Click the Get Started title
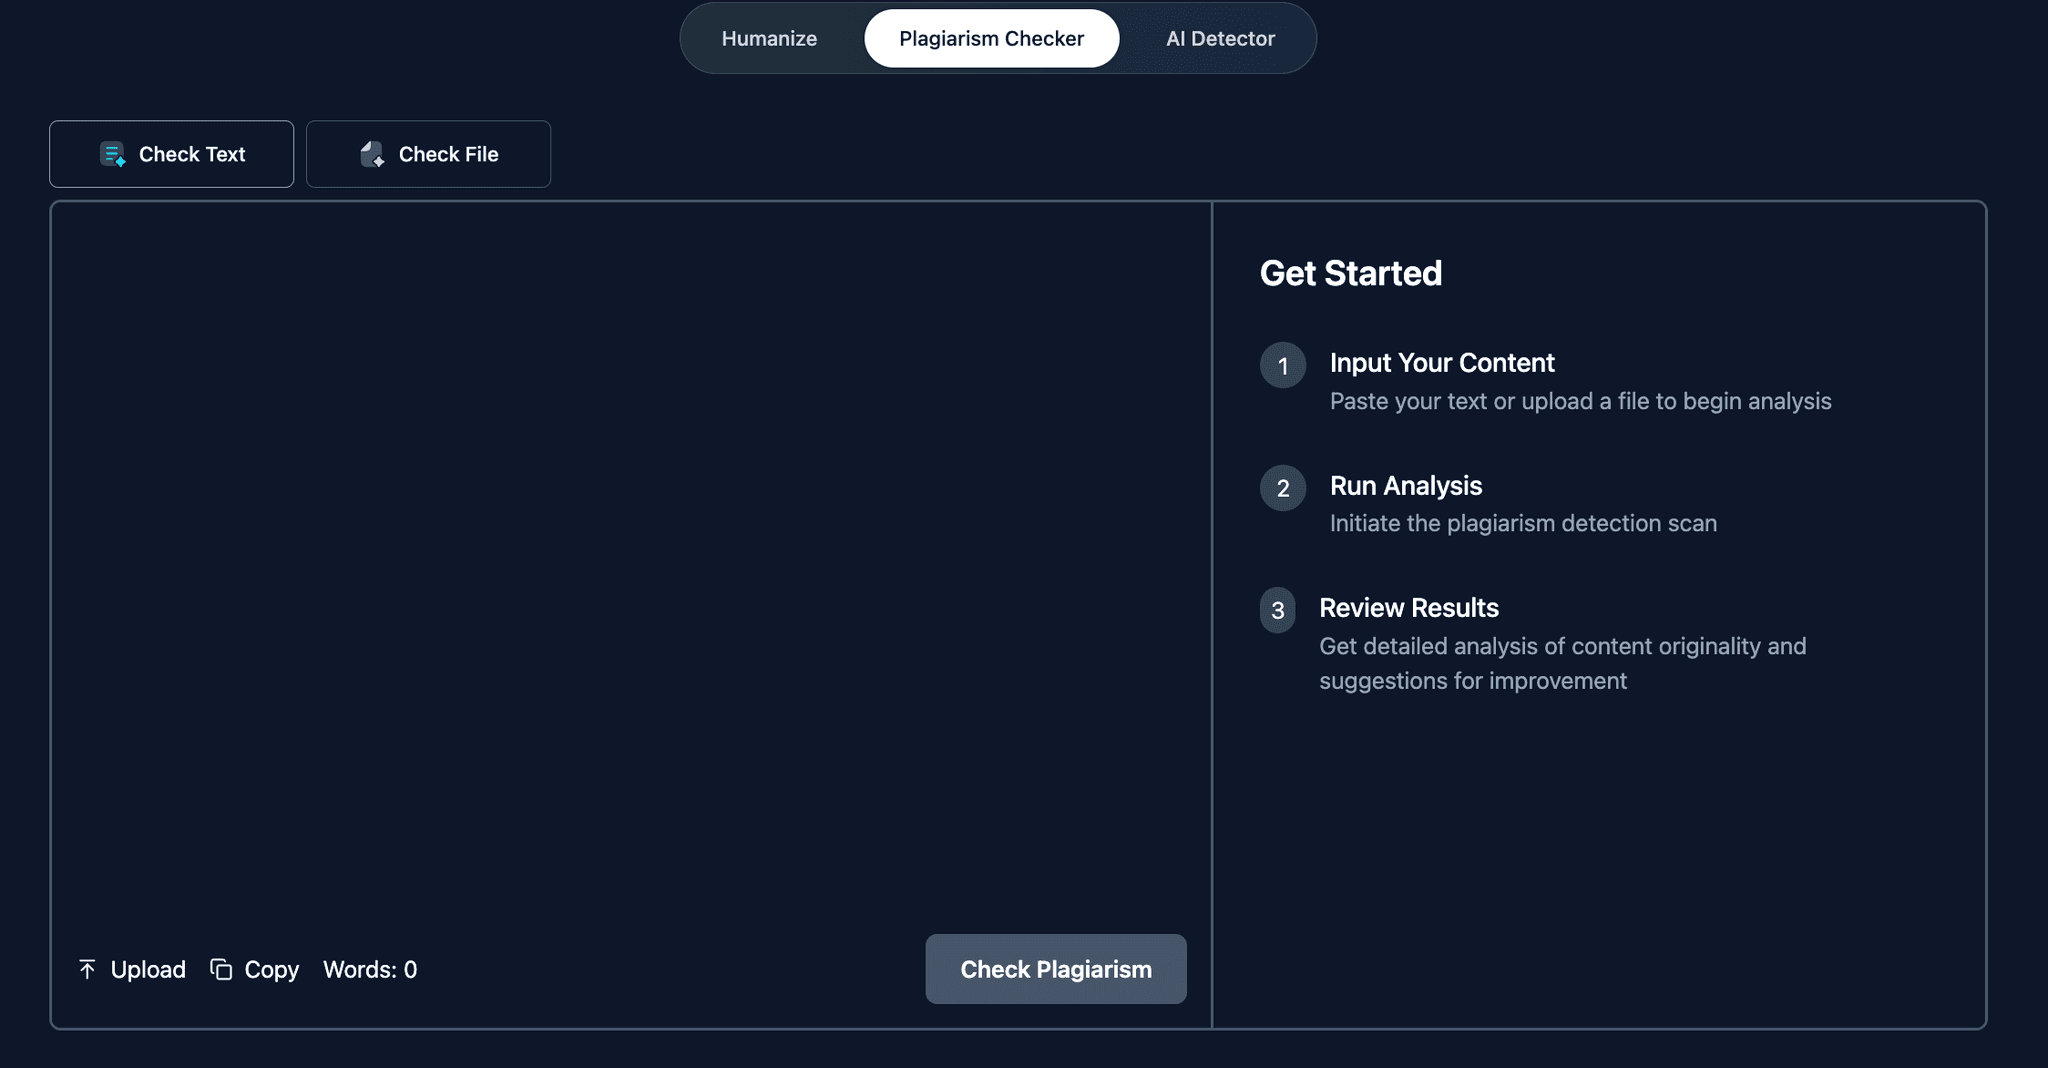This screenshot has width=2048, height=1068. click(1350, 273)
